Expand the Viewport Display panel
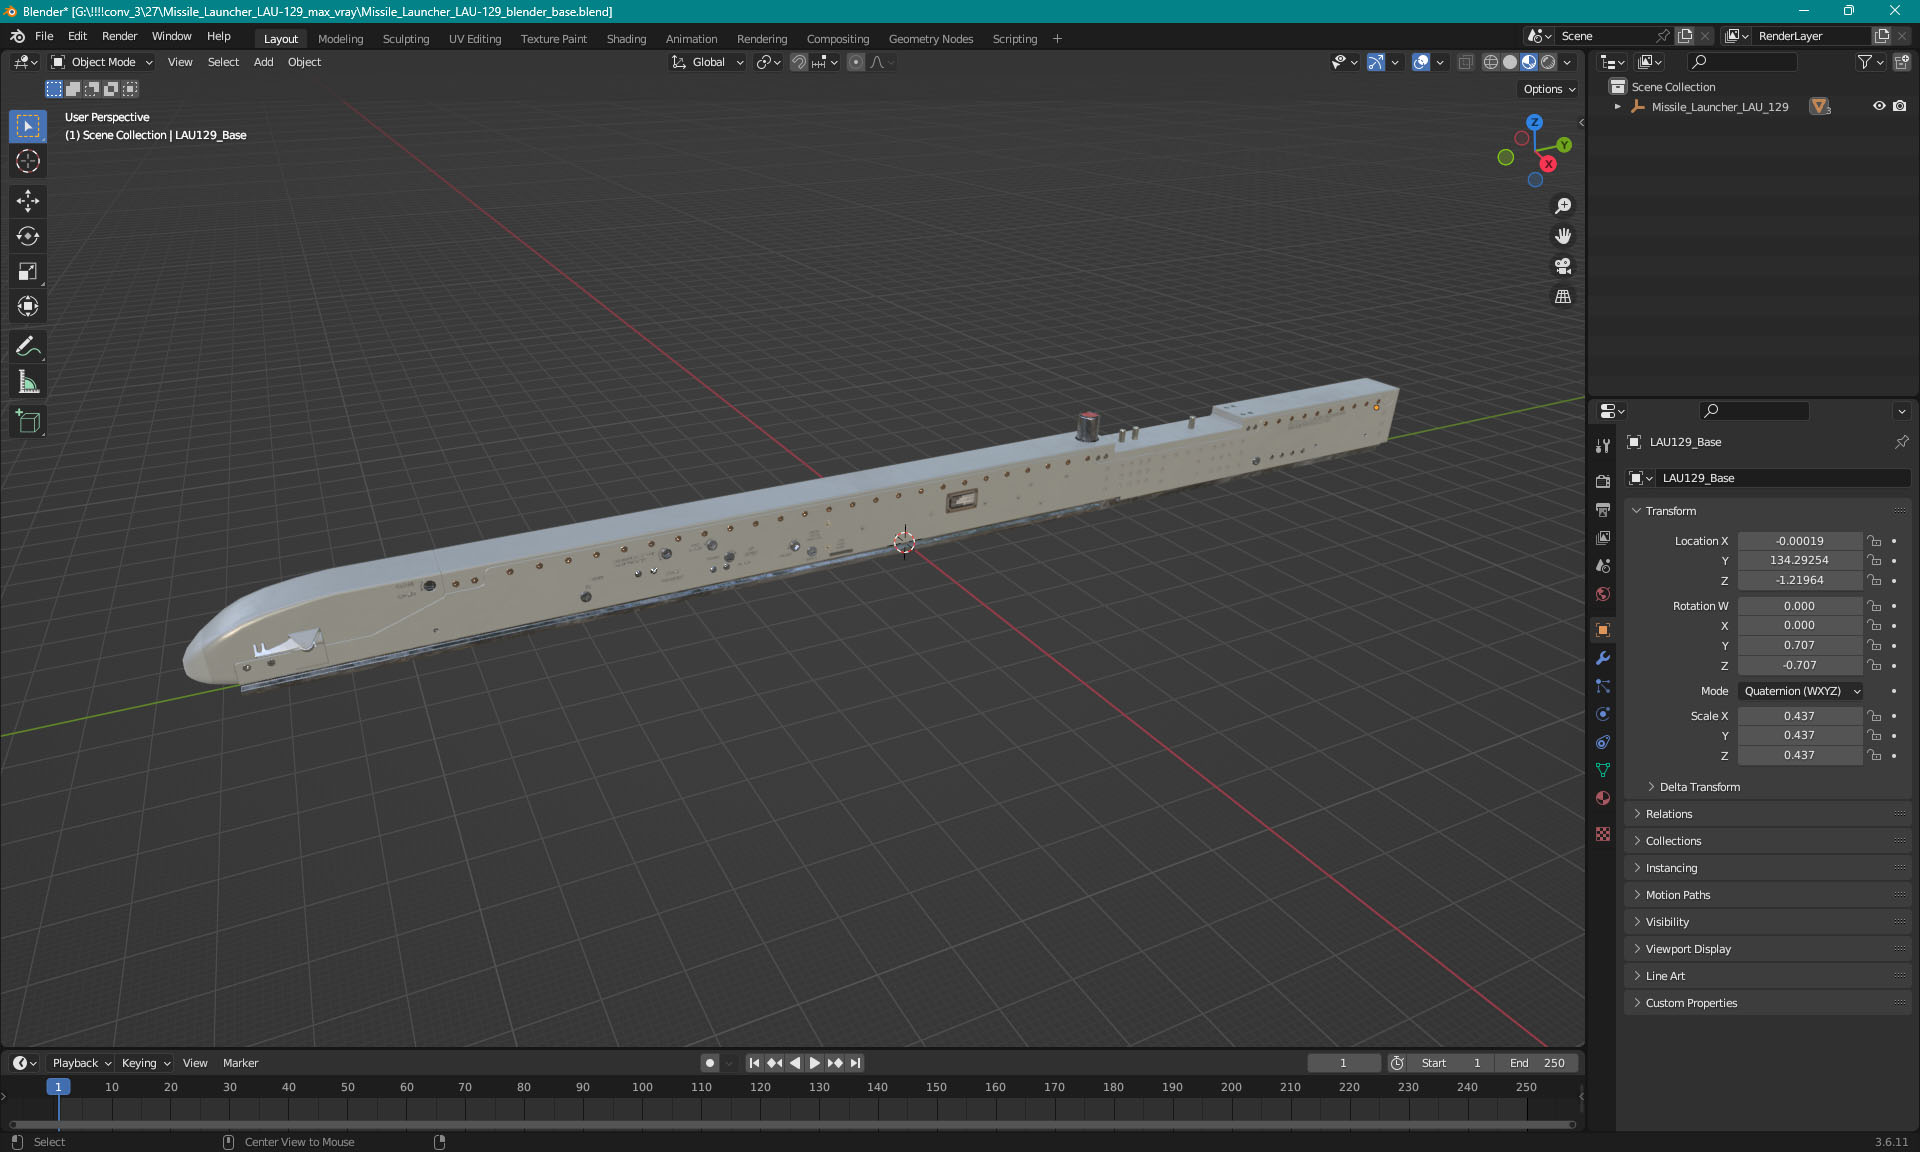1920x1152 pixels. (x=1687, y=949)
